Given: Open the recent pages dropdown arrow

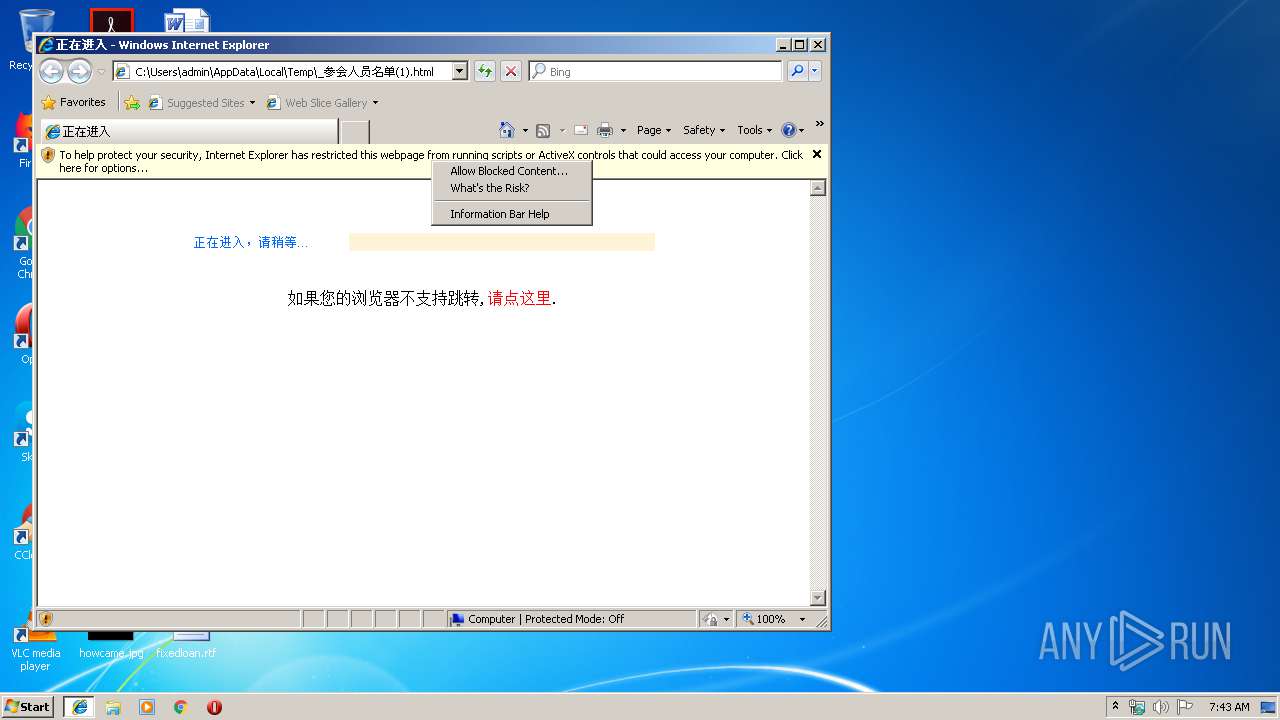Looking at the screenshot, I should [101, 72].
